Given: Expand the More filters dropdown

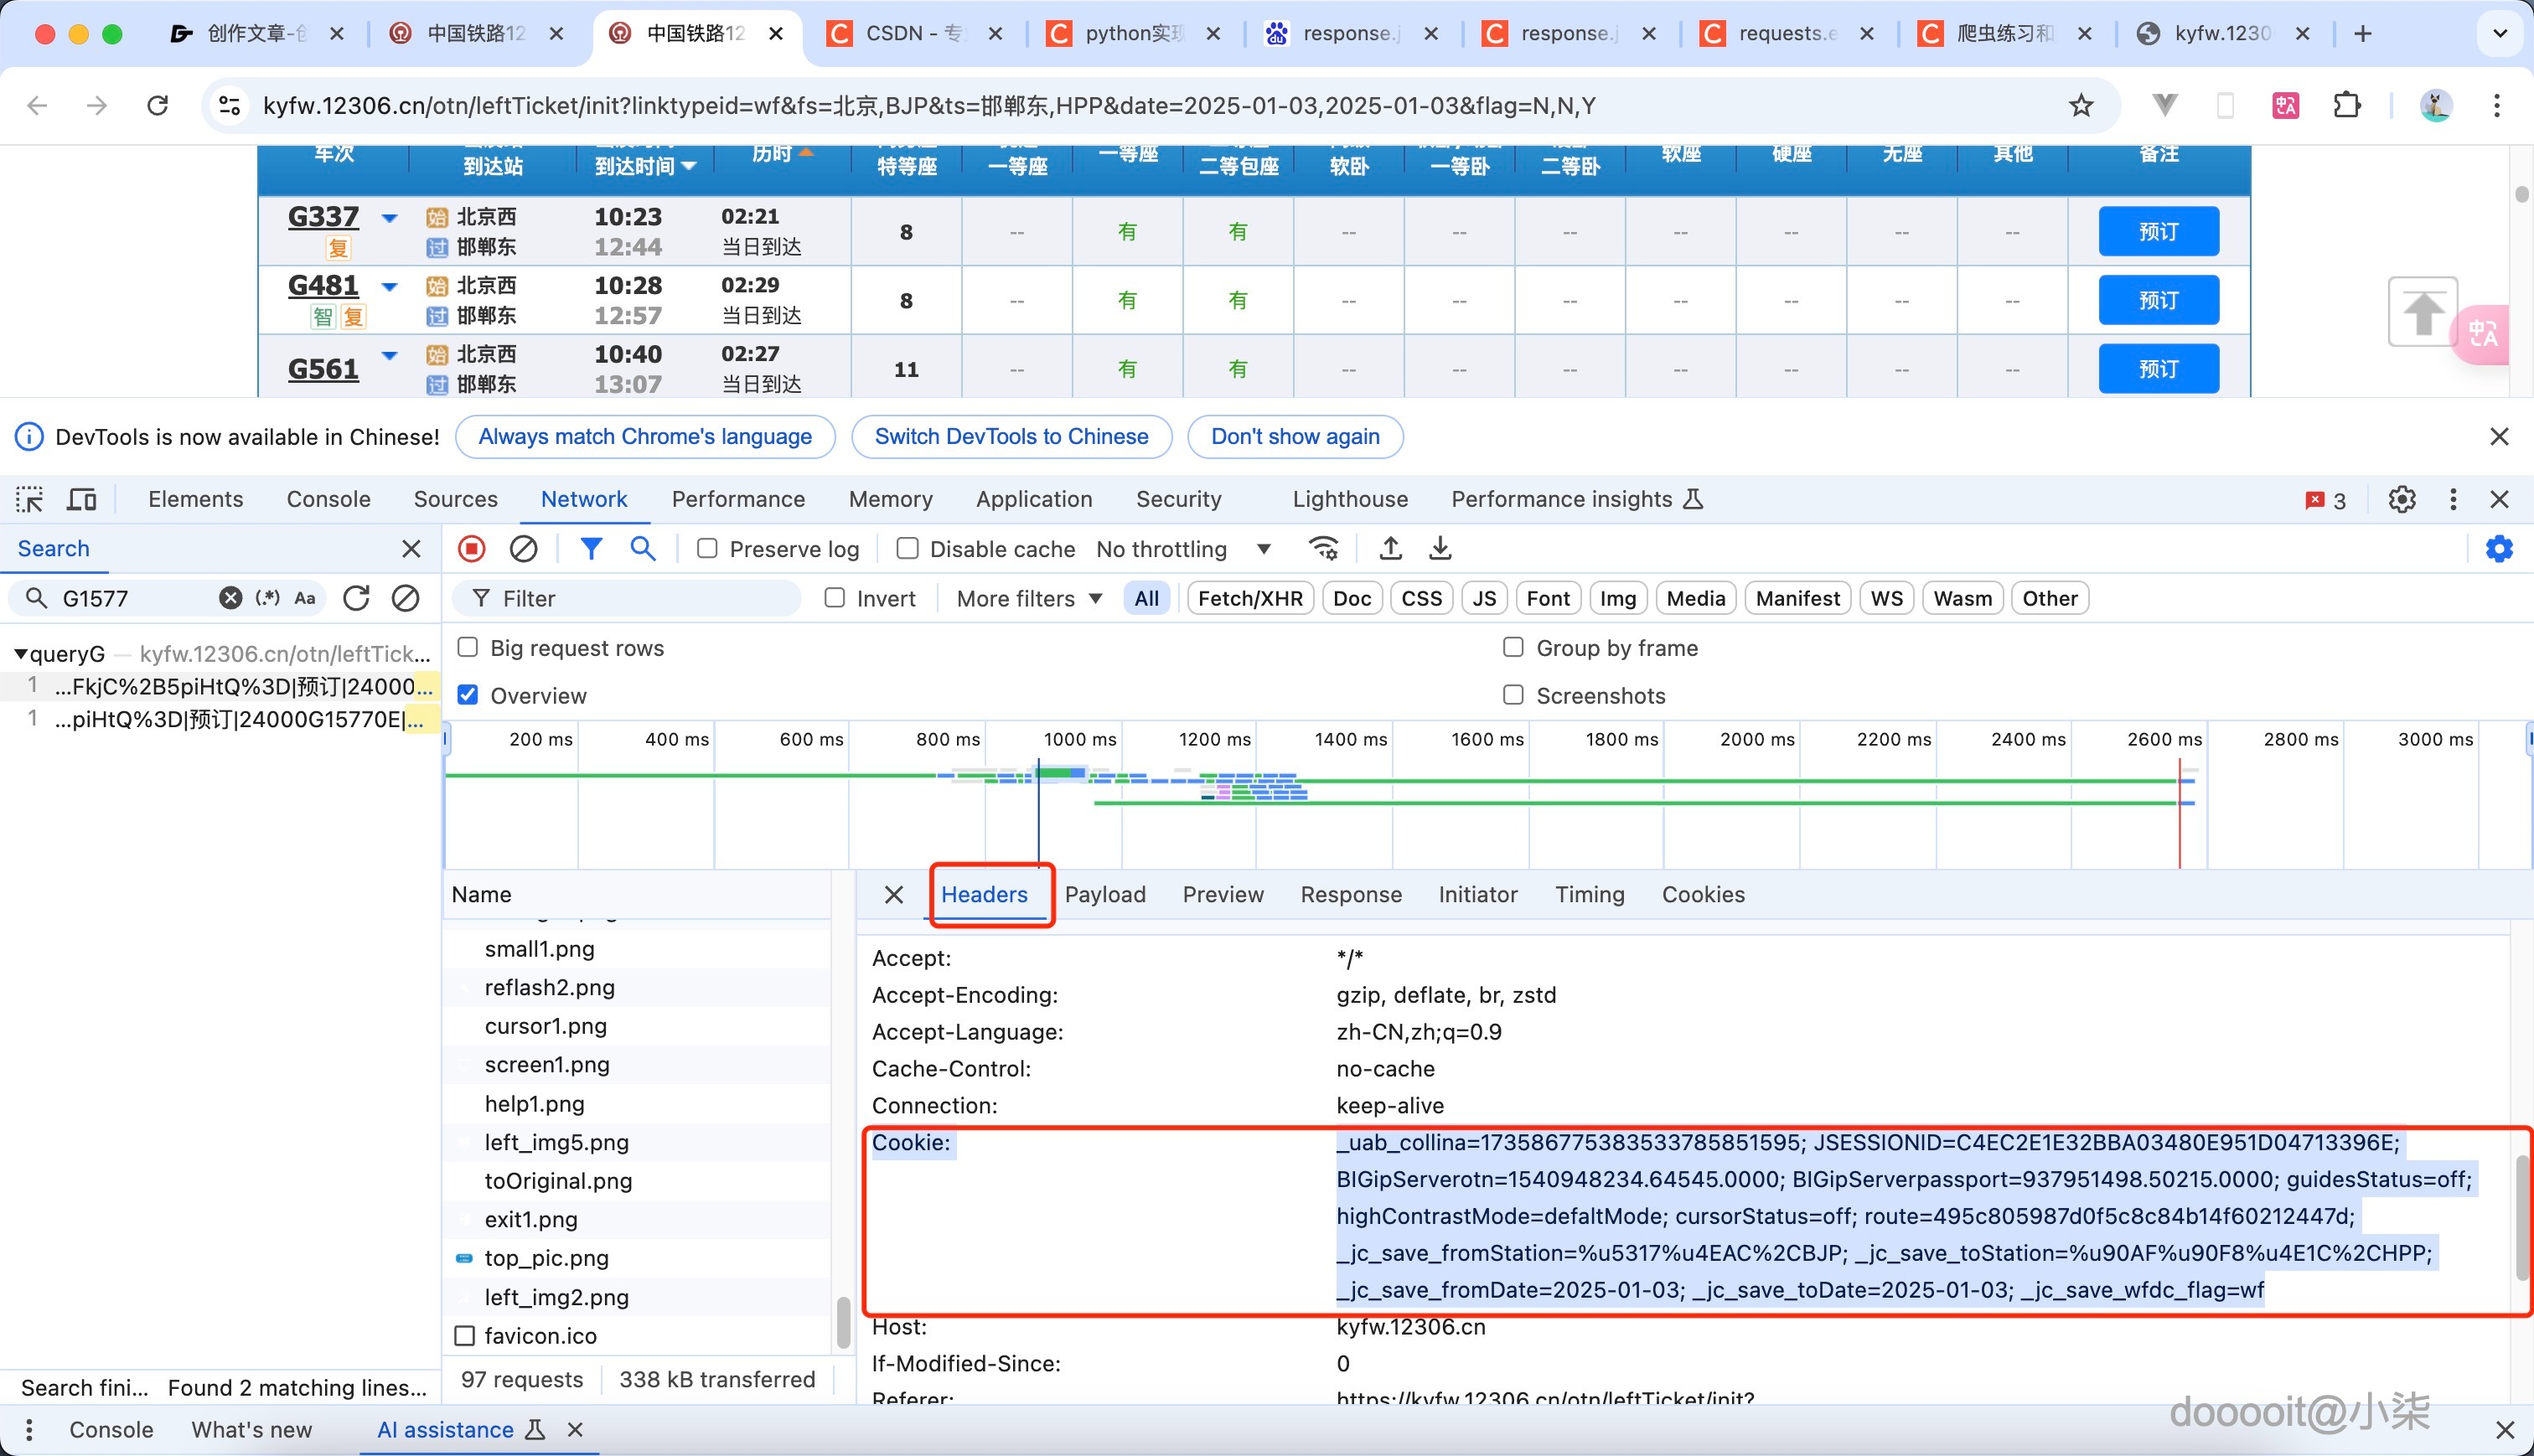Looking at the screenshot, I should [x=1028, y=598].
